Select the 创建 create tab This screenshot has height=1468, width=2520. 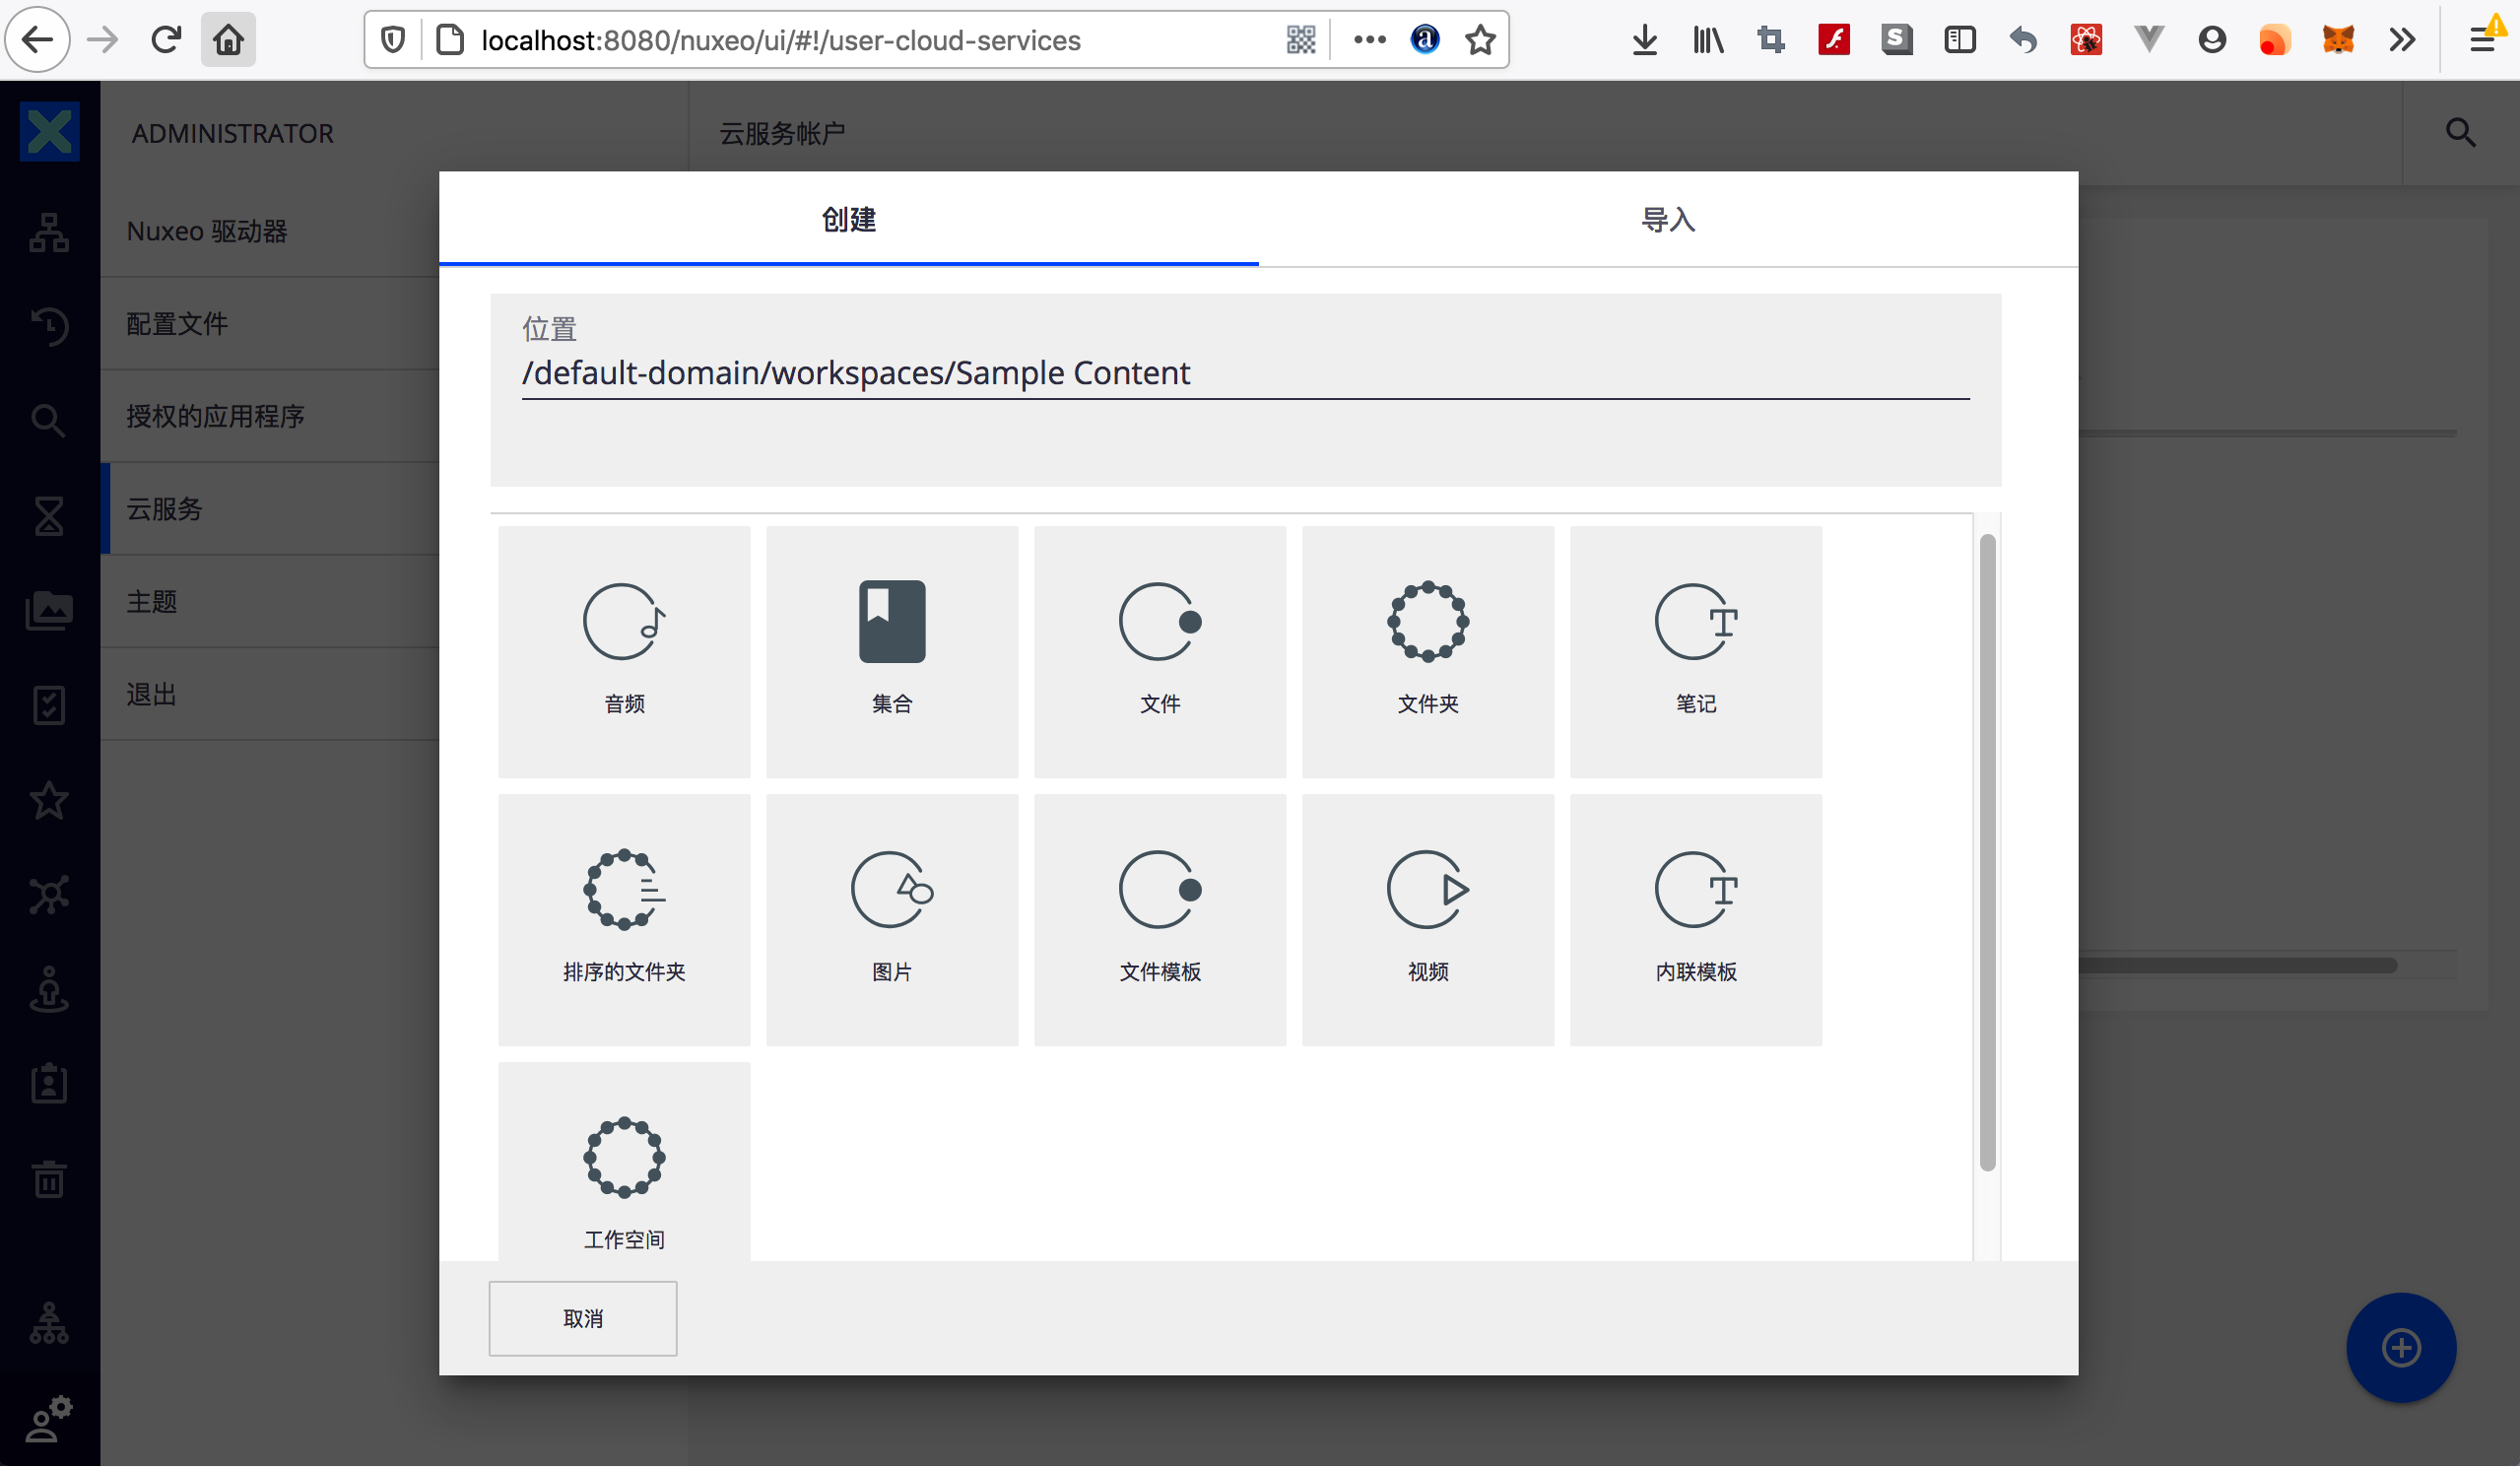point(848,220)
